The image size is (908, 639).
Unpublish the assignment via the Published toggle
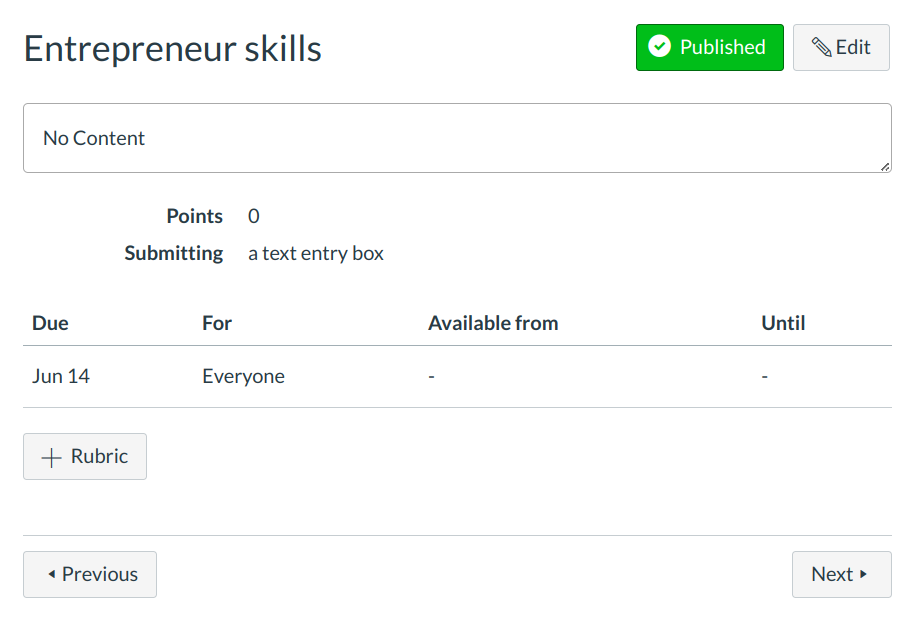709,47
